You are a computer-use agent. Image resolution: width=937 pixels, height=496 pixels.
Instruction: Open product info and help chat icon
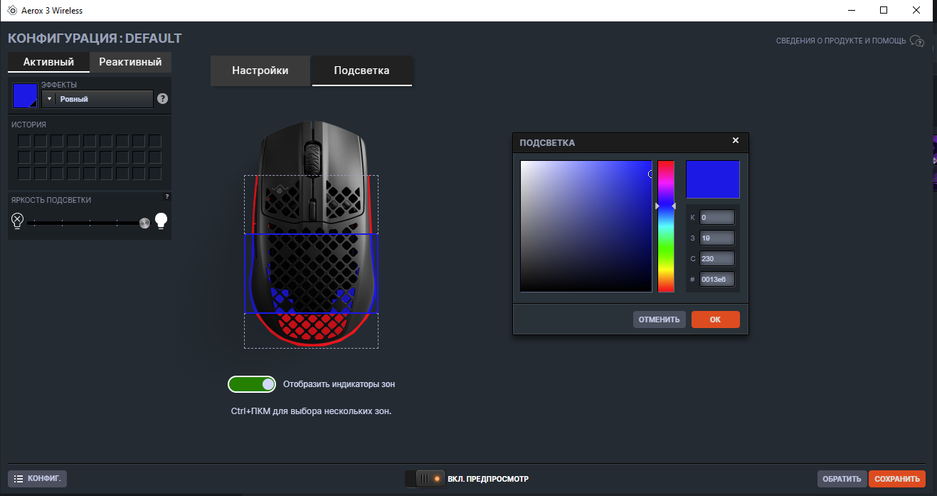coord(917,41)
